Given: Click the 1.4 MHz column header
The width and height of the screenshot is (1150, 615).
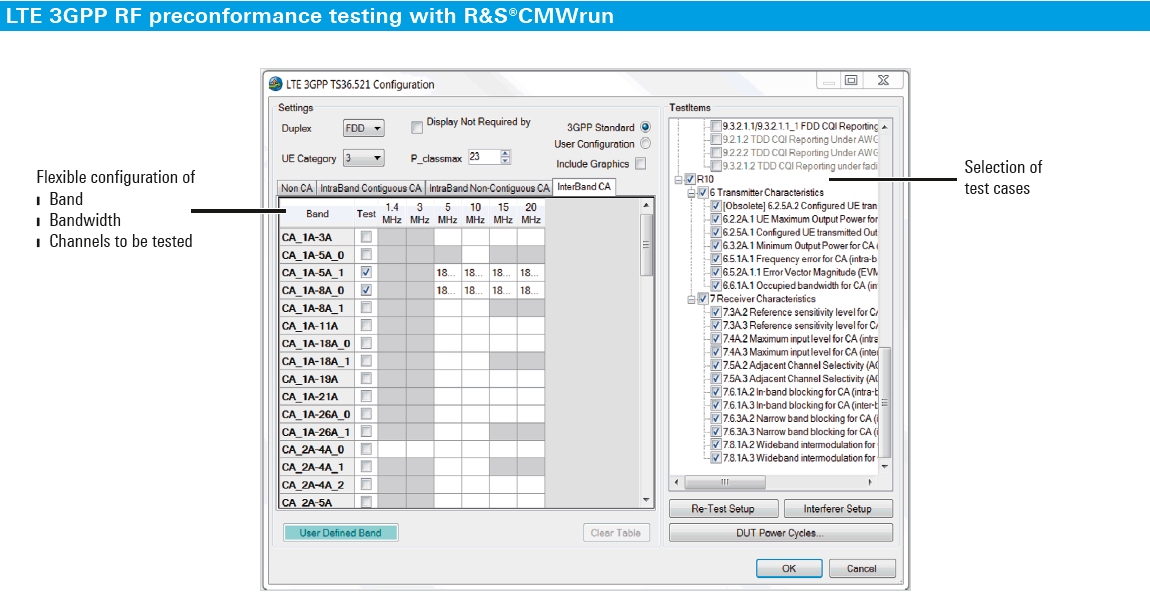Looking at the screenshot, I should (392, 214).
